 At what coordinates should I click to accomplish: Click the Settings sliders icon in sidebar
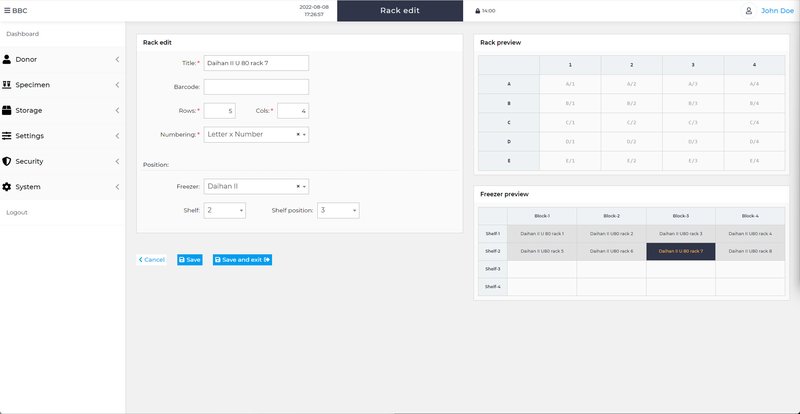click(x=7, y=135)
